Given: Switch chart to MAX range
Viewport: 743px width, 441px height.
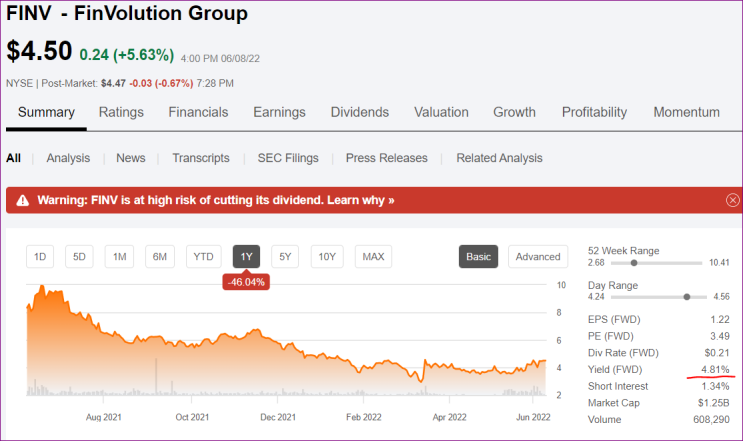Looking at the screenshot, I should coord(373,257).
